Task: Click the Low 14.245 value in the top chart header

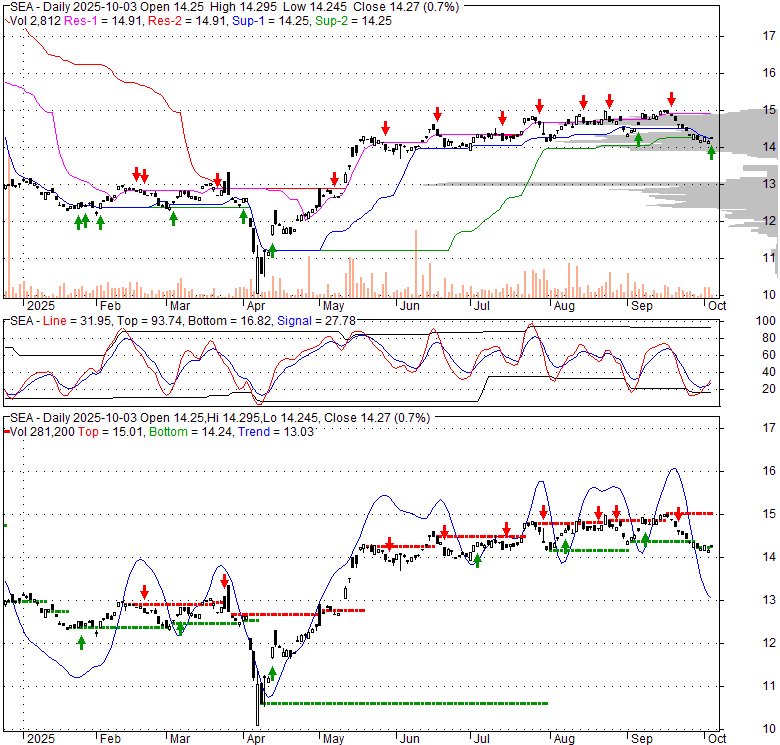Action: [x=316, y=7]
